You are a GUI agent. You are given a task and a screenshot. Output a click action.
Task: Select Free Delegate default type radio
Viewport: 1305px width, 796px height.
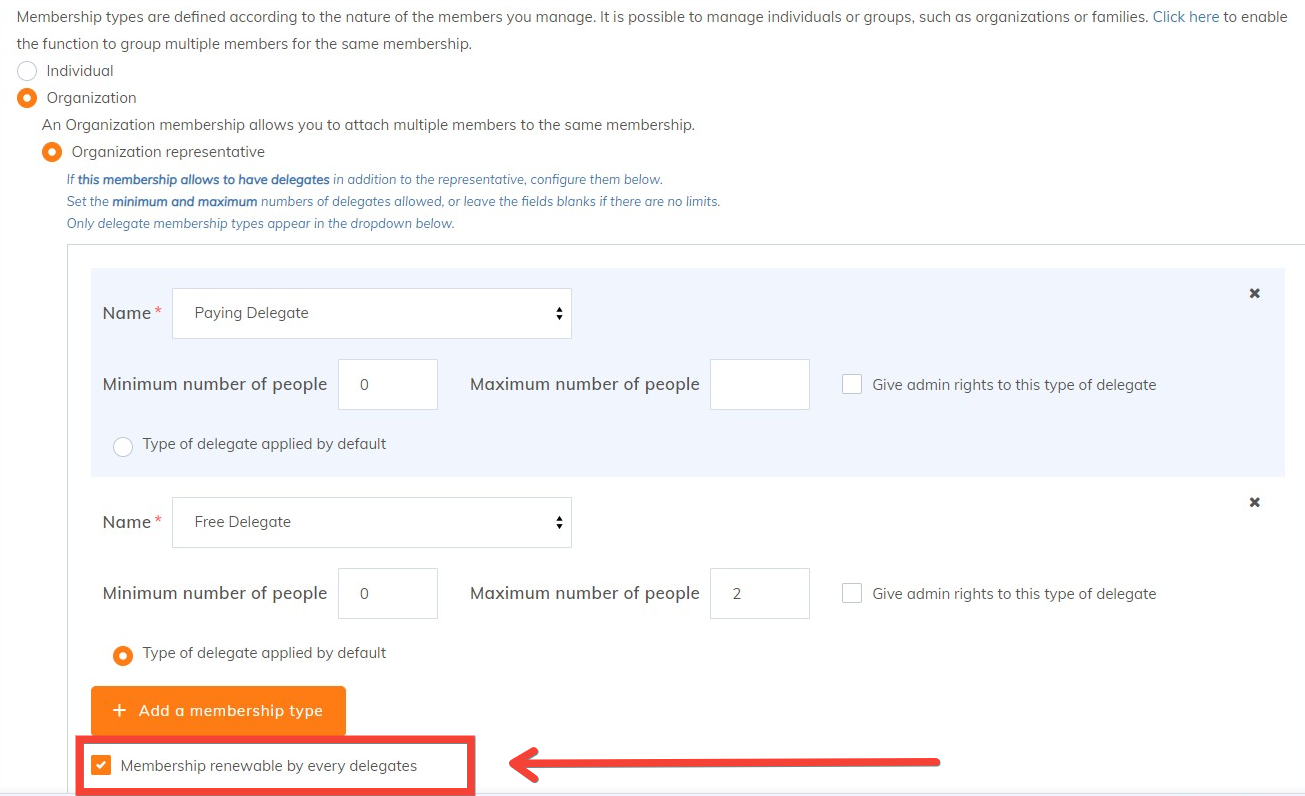(123, 656)
